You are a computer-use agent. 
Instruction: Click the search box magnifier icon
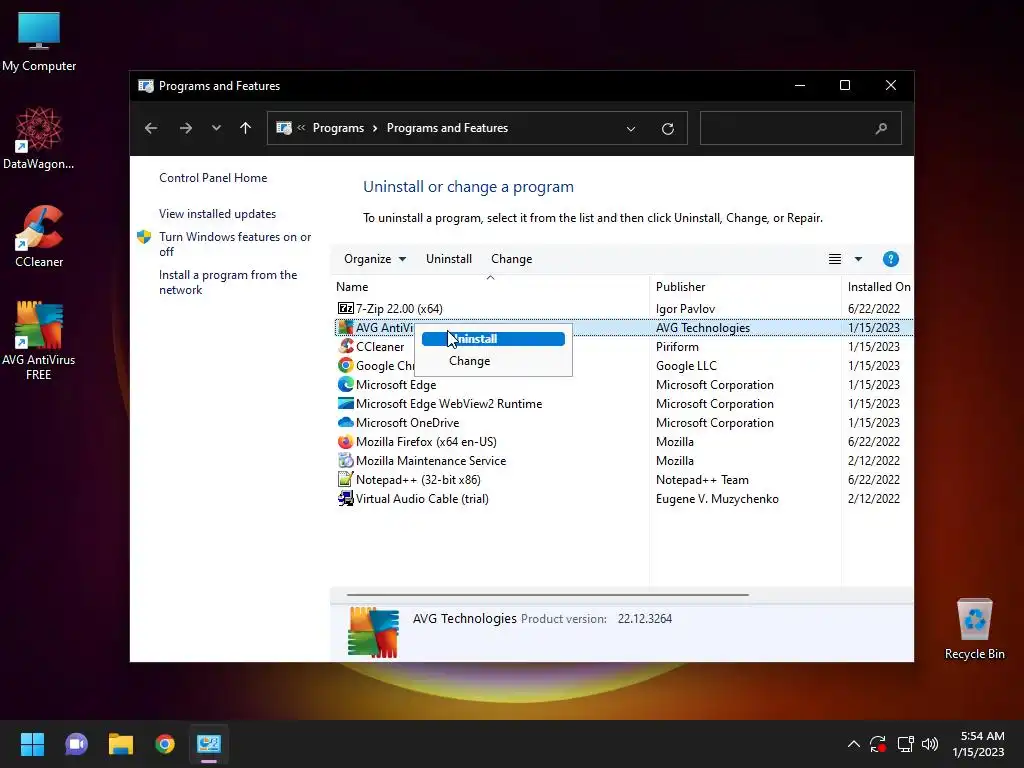click(881, 129)
